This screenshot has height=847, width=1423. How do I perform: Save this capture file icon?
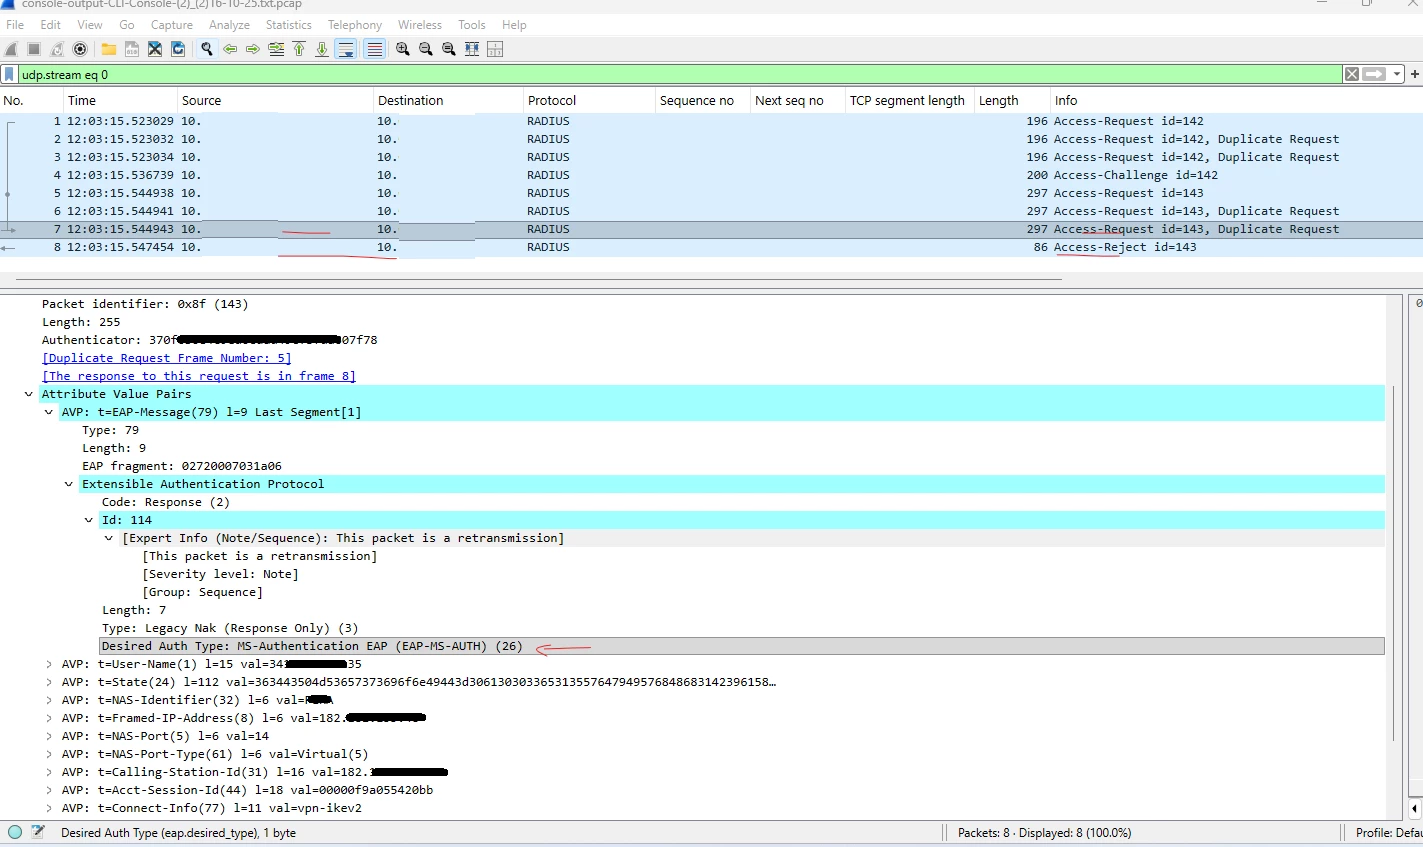pos(131,49)
